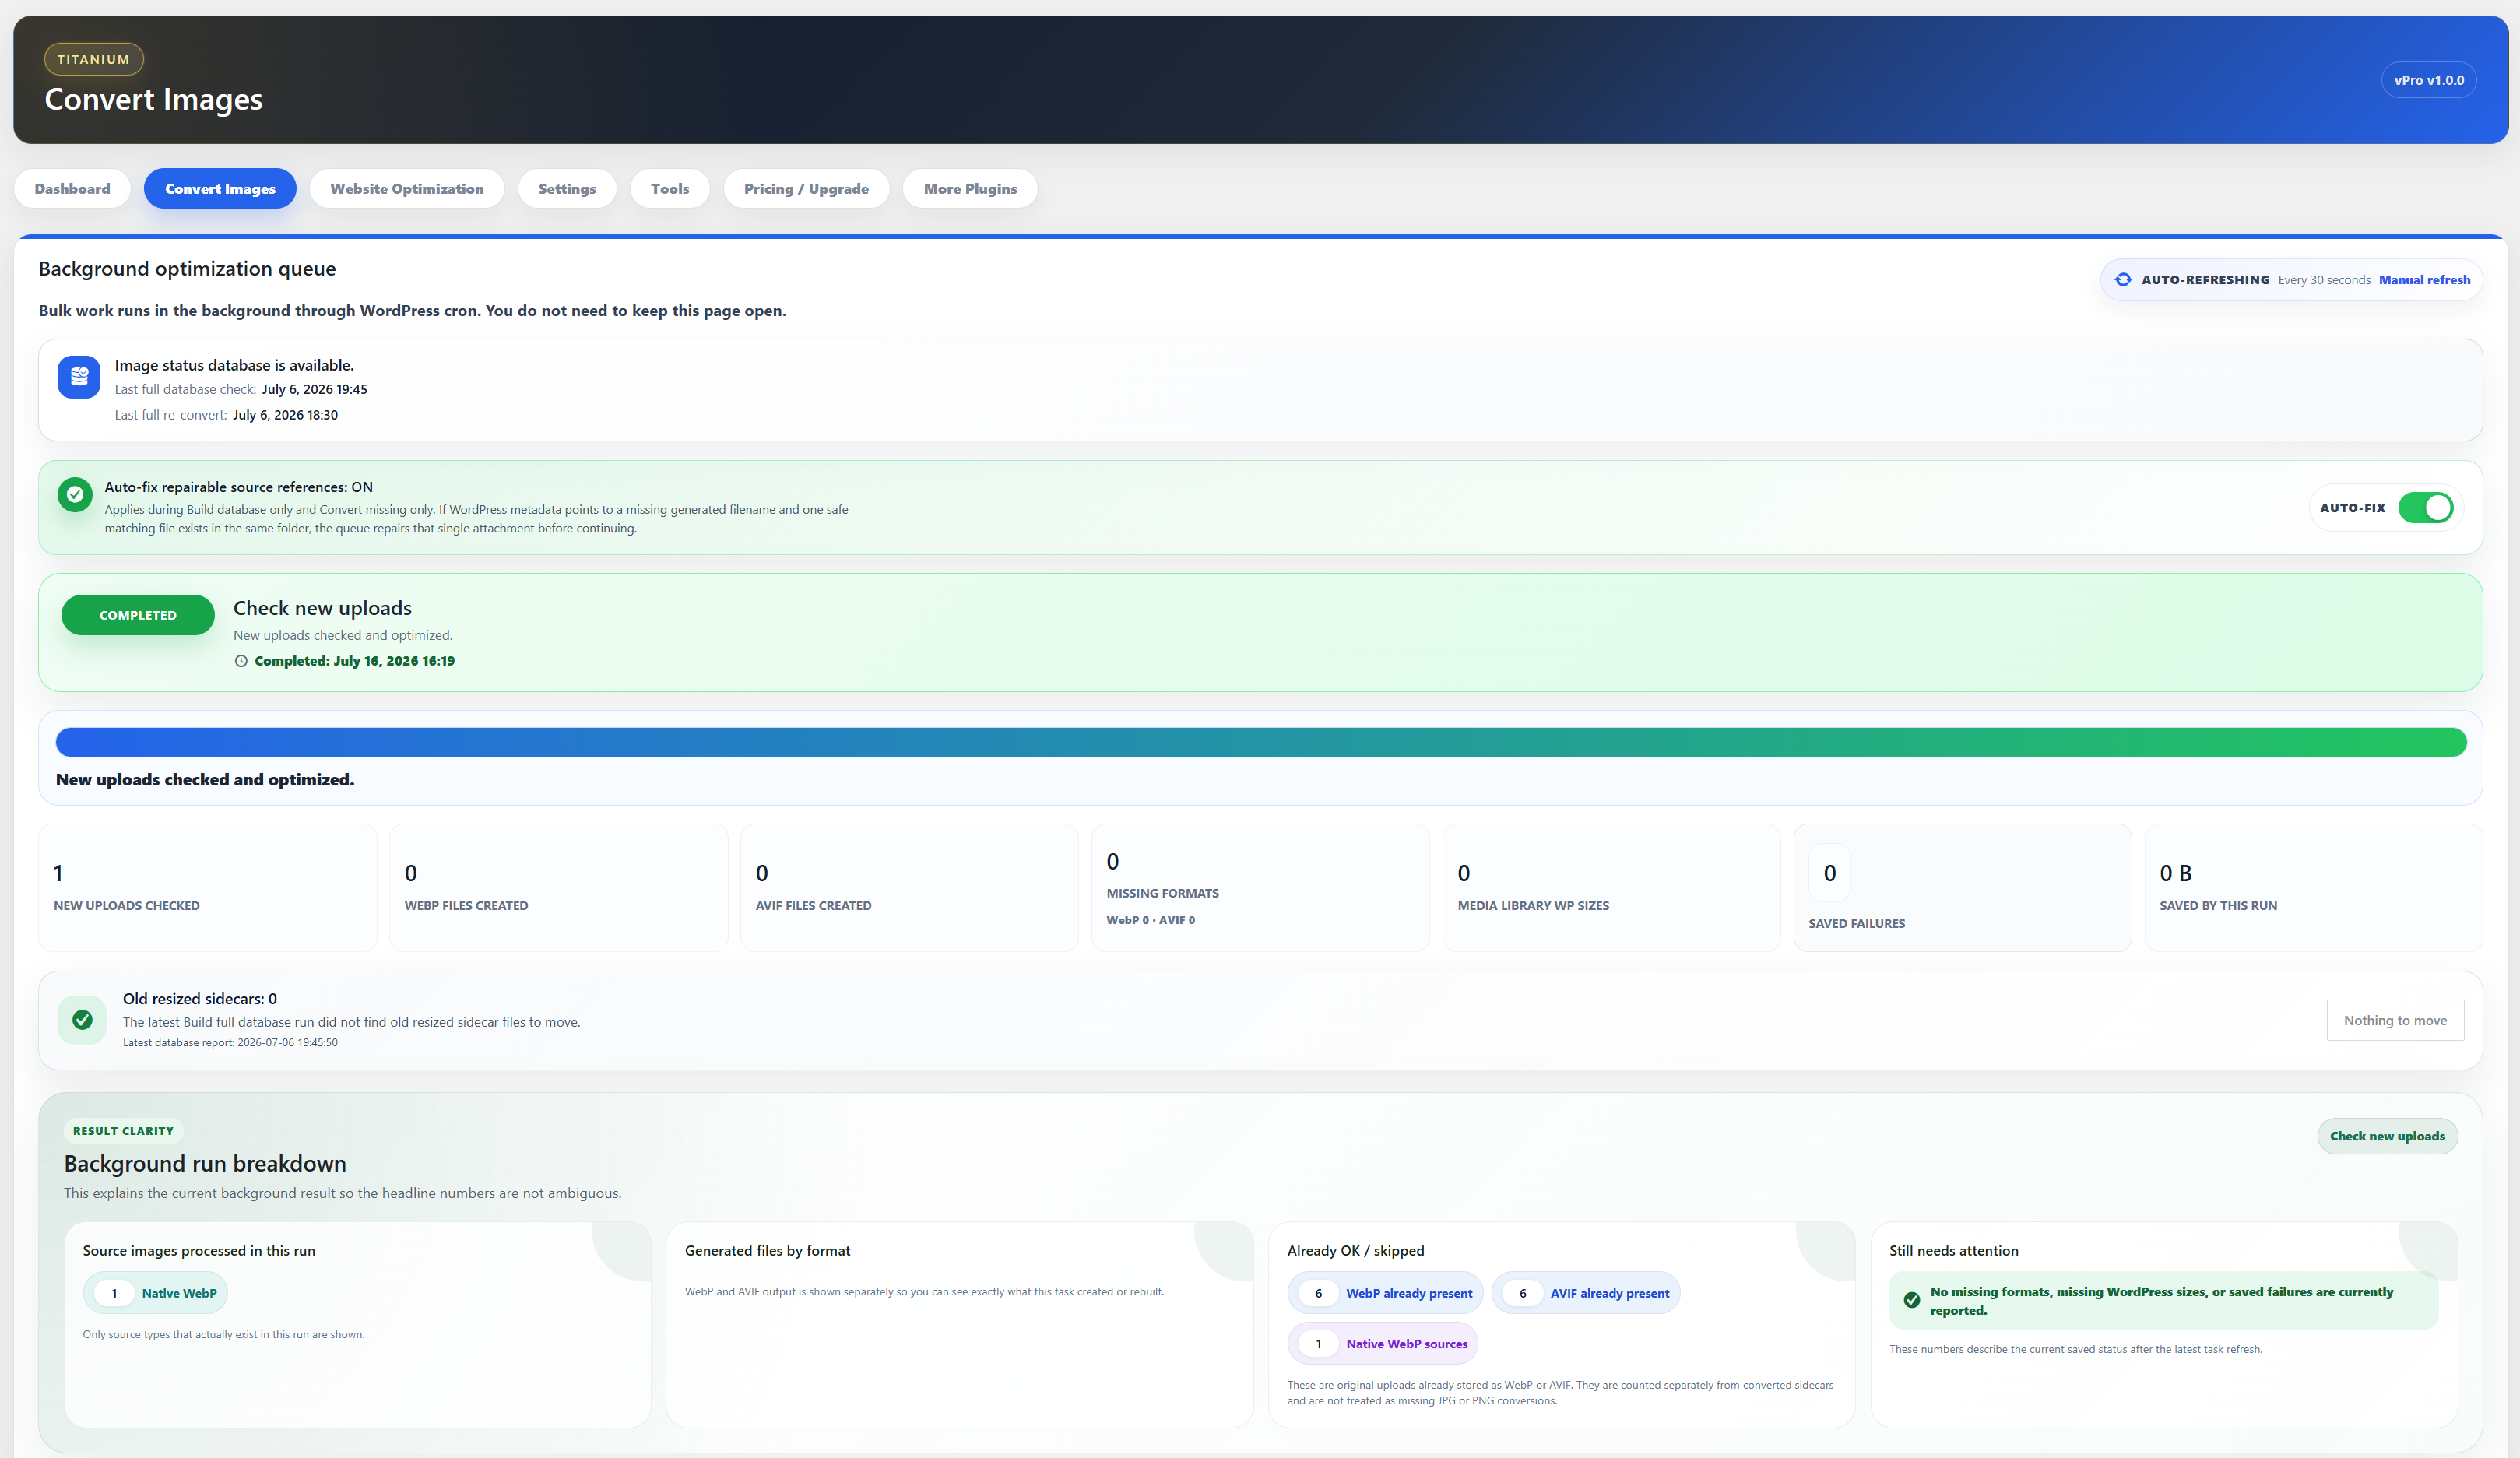Click the full gradient progress bar
The image size is (2520, 1458).
tap(1261, 742)
